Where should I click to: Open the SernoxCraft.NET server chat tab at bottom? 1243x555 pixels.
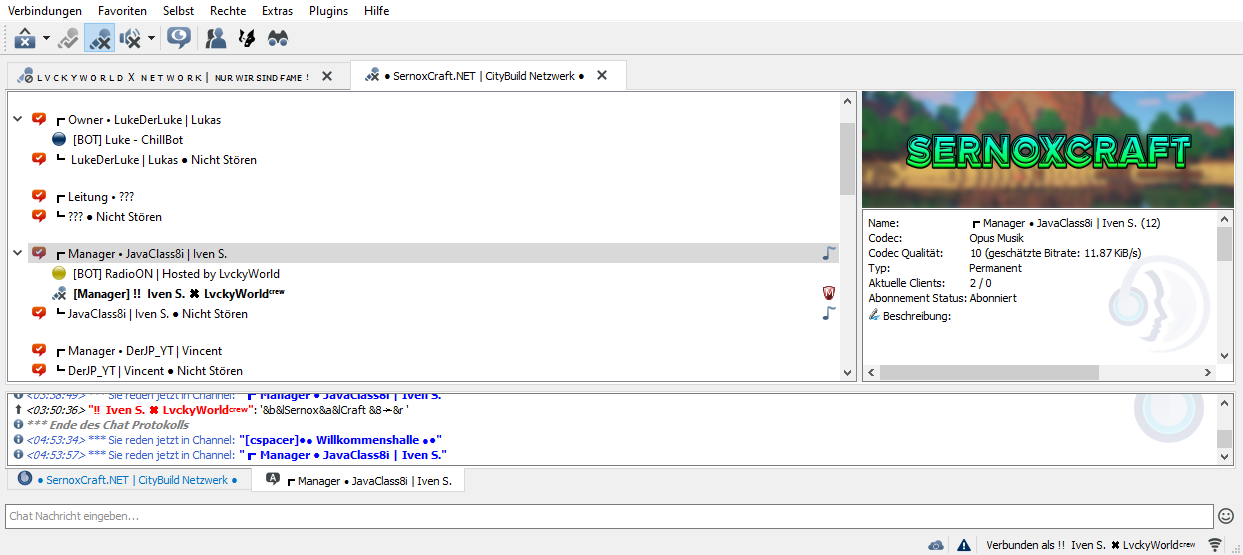pyautogui.click(x=128, y=480)
